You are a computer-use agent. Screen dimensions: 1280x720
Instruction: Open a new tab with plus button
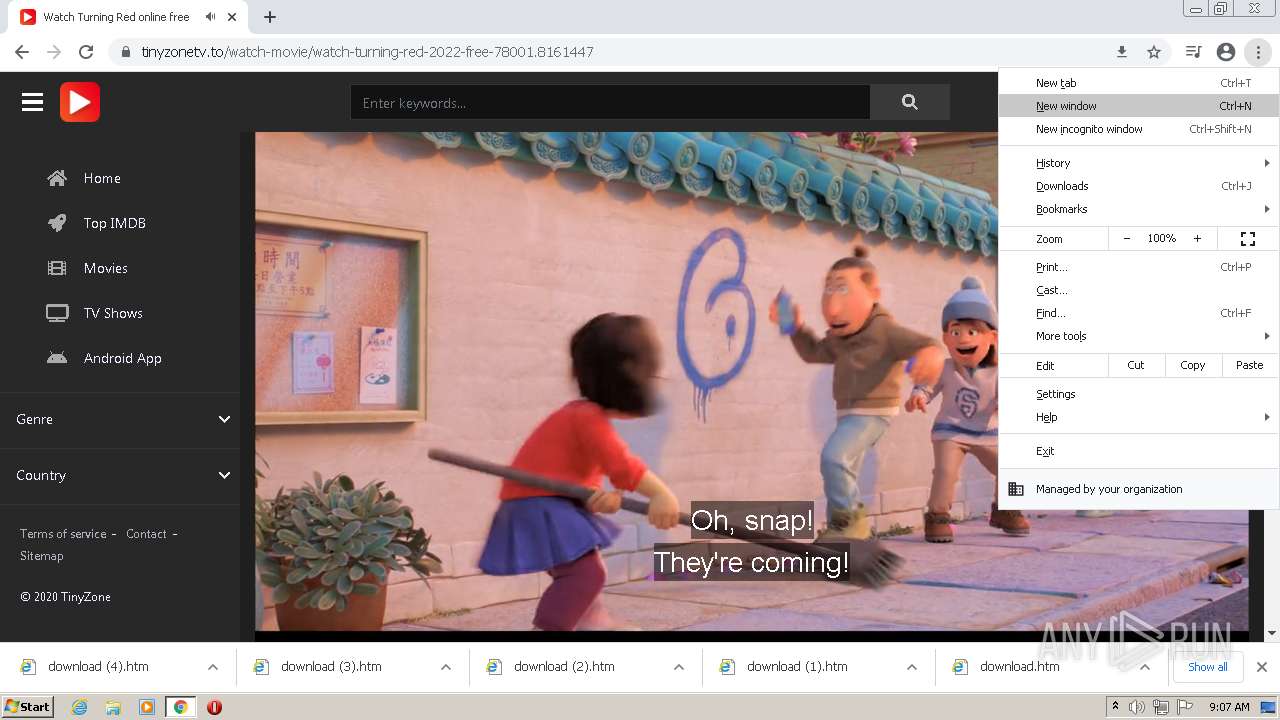270,17
